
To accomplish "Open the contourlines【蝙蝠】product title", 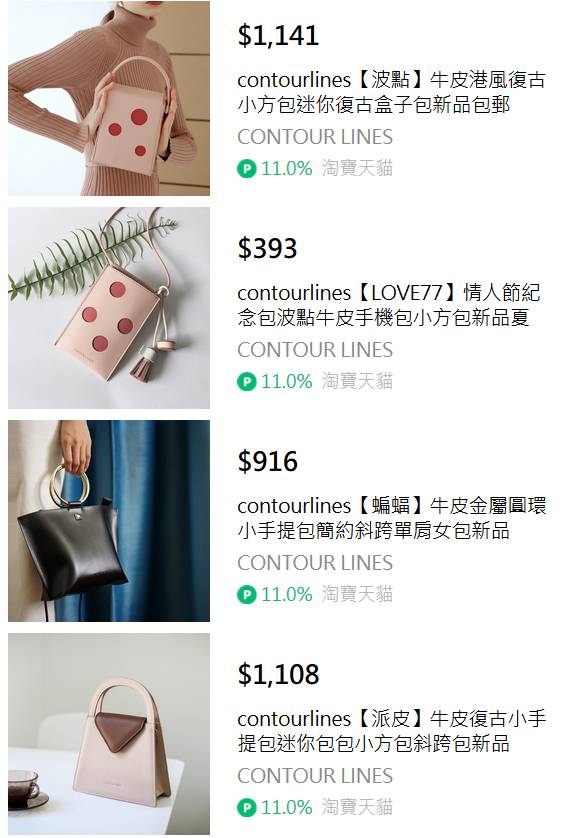I will (x=391, y=517).
